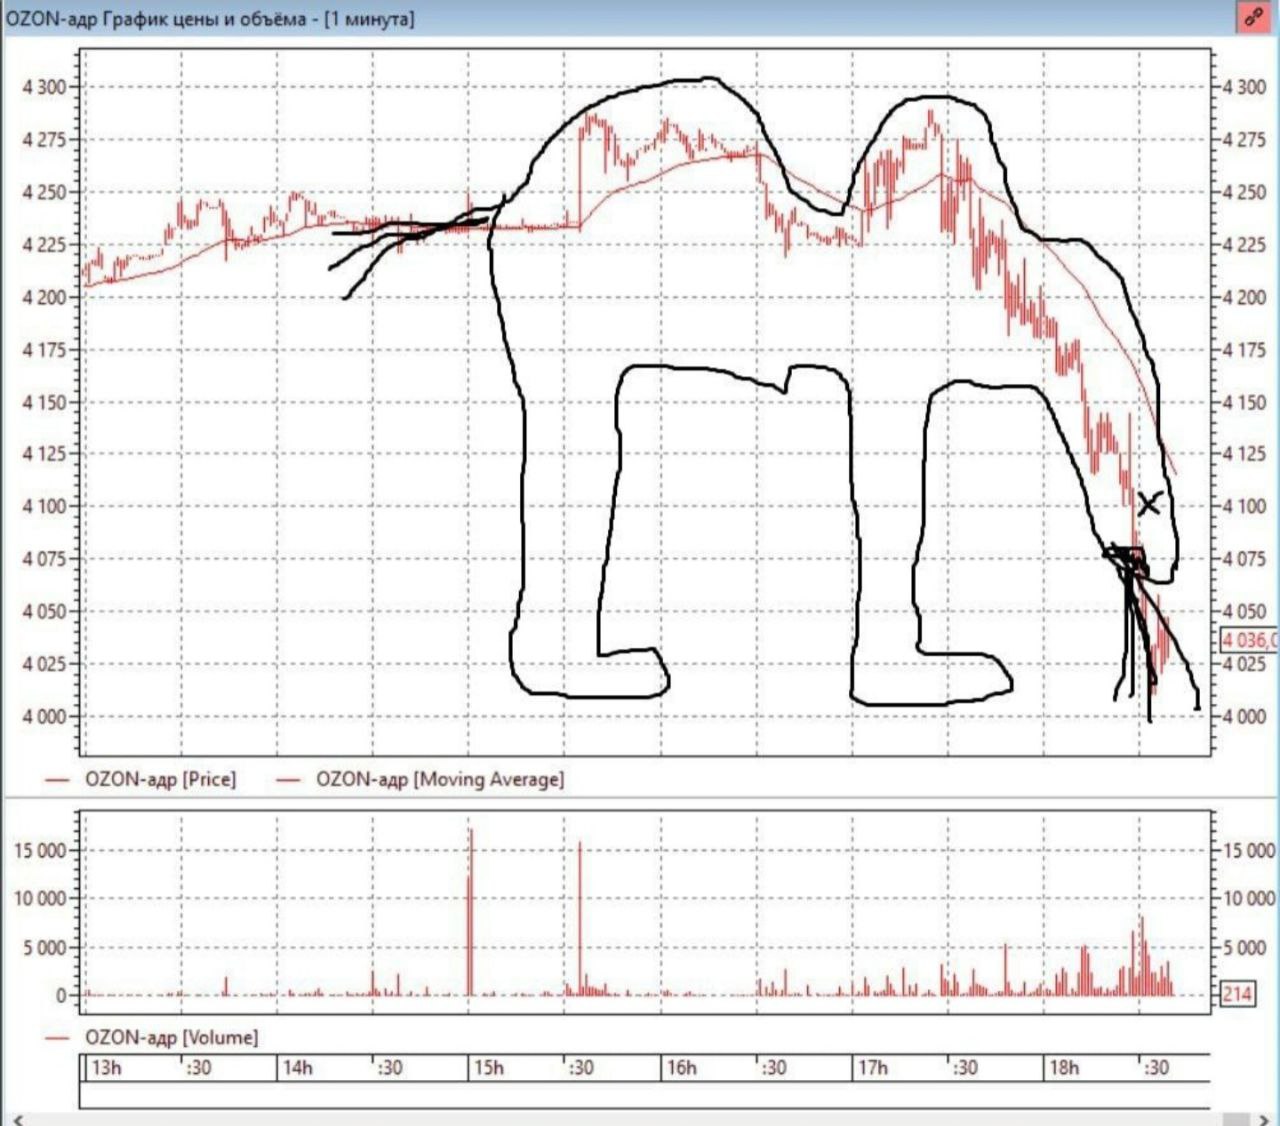Viewport: 1280px width, 1126px height.
Task: Click the 15h label on time axis
Action: (489, 1067)
